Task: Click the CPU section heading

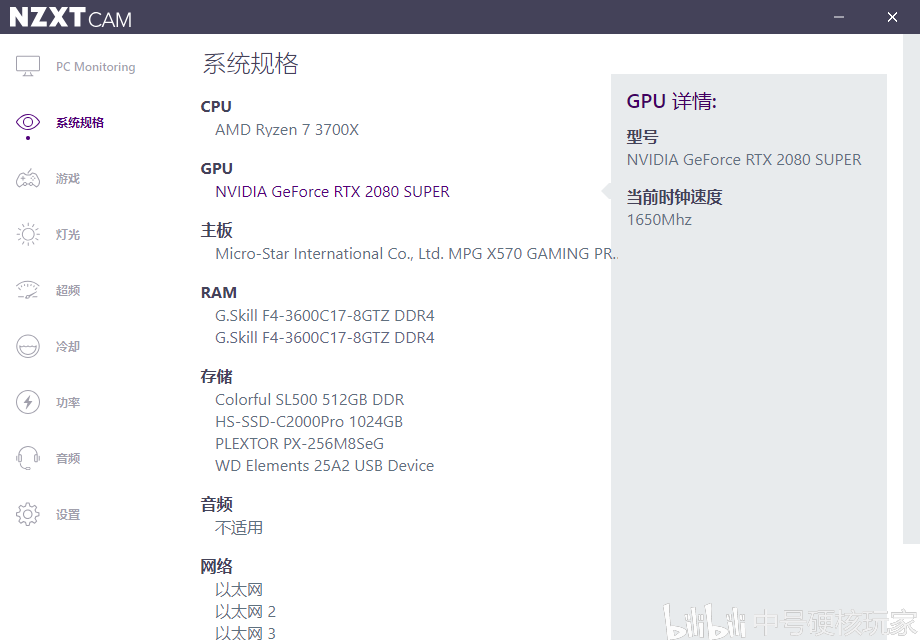Action: click(216, 107)
